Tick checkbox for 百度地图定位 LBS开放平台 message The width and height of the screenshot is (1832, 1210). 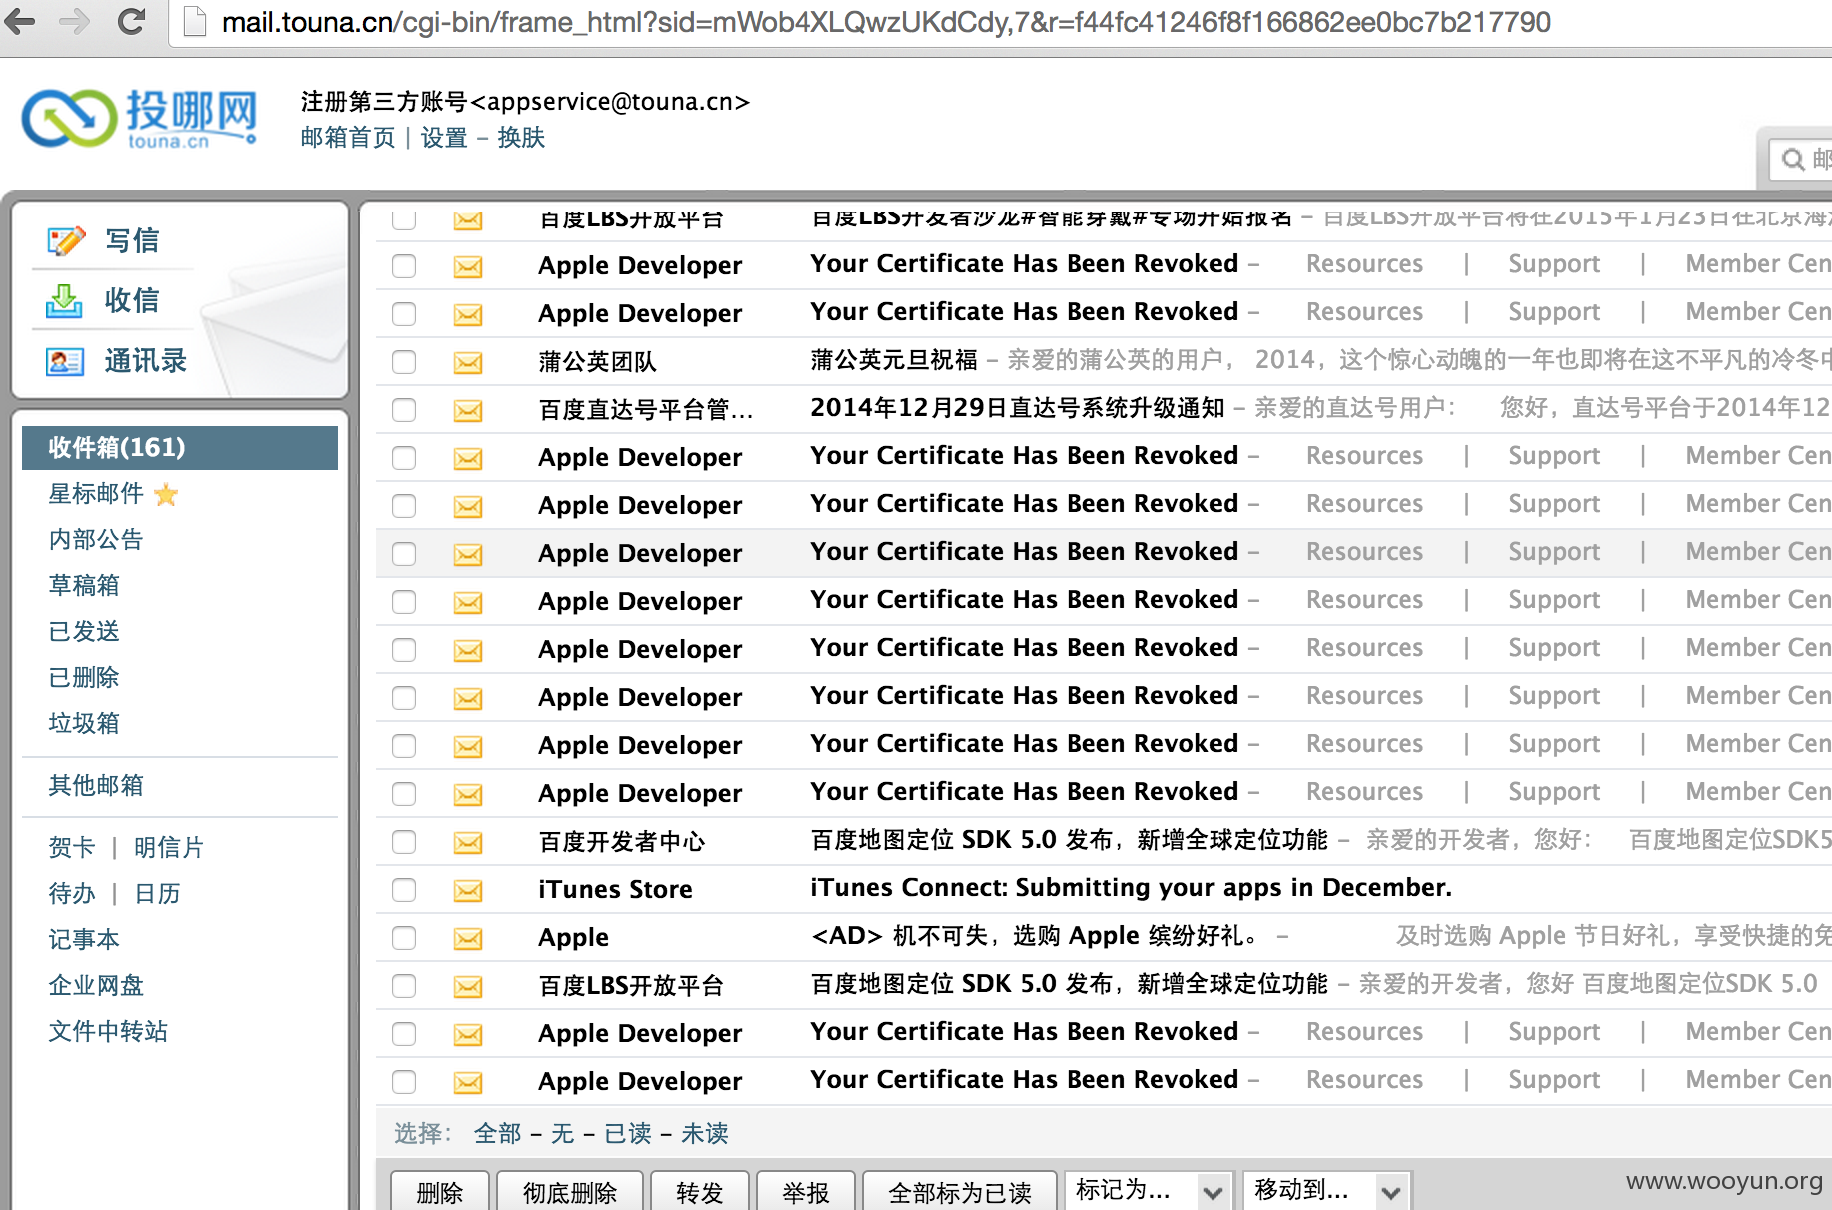(x=404, y=986)
